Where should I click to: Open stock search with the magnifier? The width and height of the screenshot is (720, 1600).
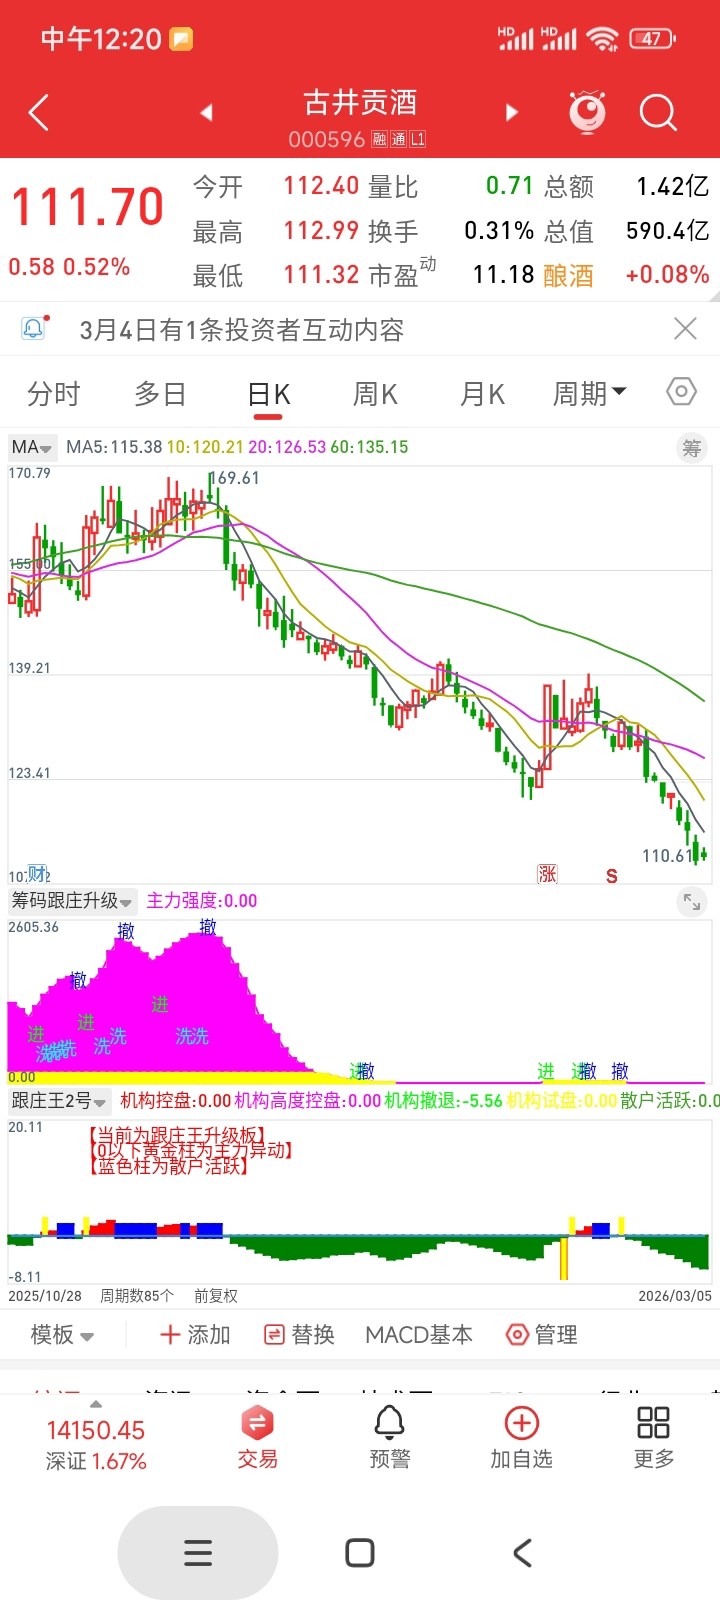[x=658, y=113]
